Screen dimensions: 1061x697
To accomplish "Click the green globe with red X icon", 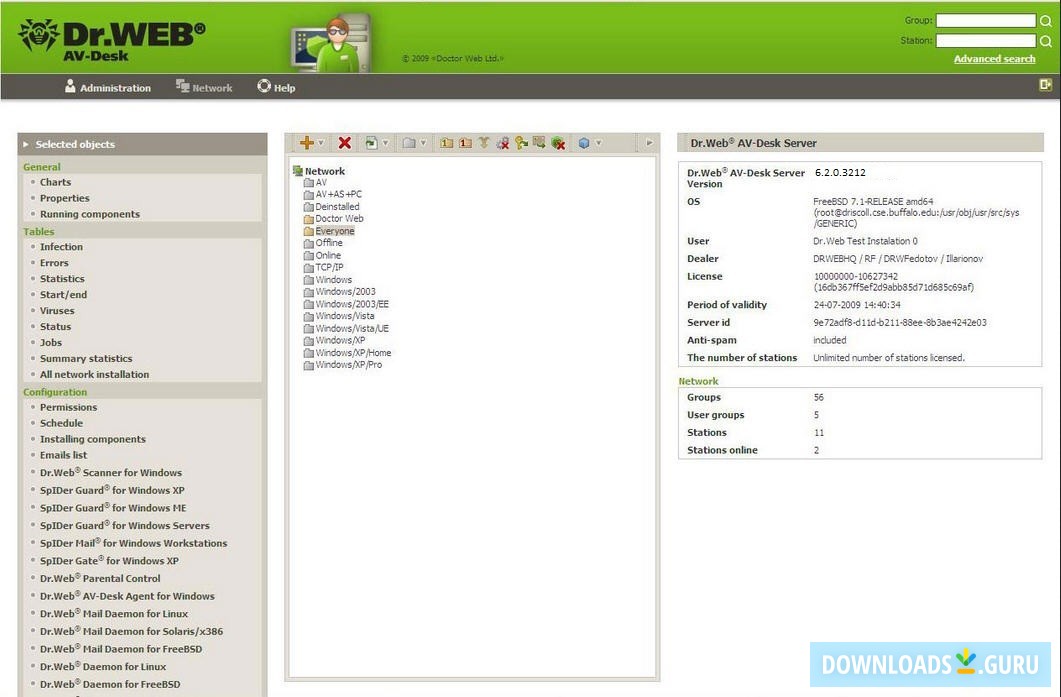I will click(558, 143).
